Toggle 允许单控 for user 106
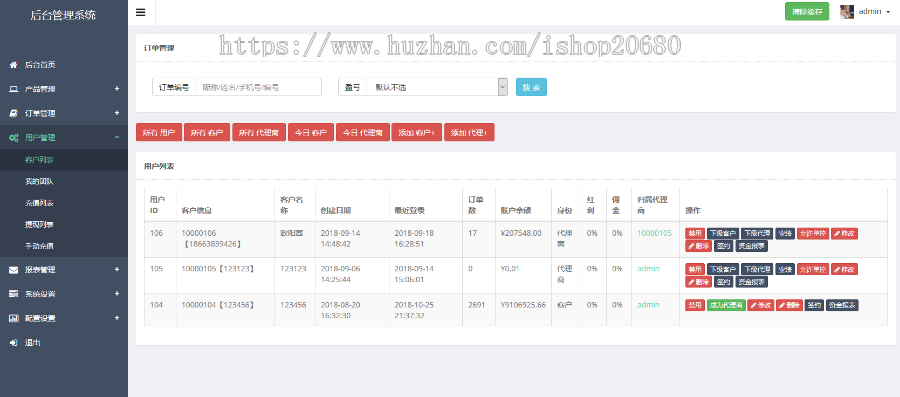Image resolution: width=900 pixels, height=397 pixels. point(813,233)
